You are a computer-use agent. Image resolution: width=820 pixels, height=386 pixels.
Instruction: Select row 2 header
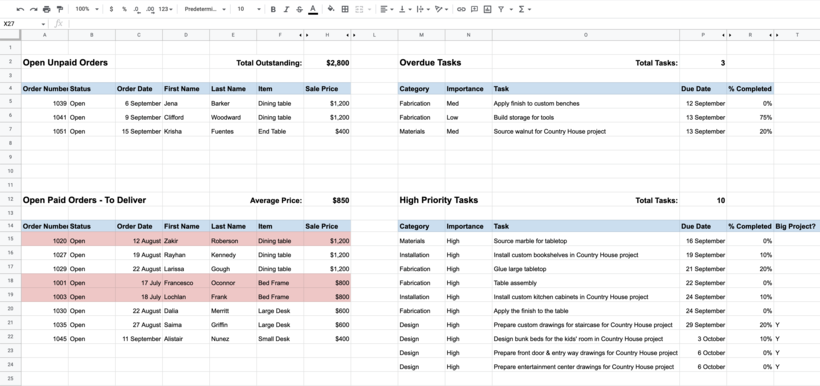tap(10, 62)
